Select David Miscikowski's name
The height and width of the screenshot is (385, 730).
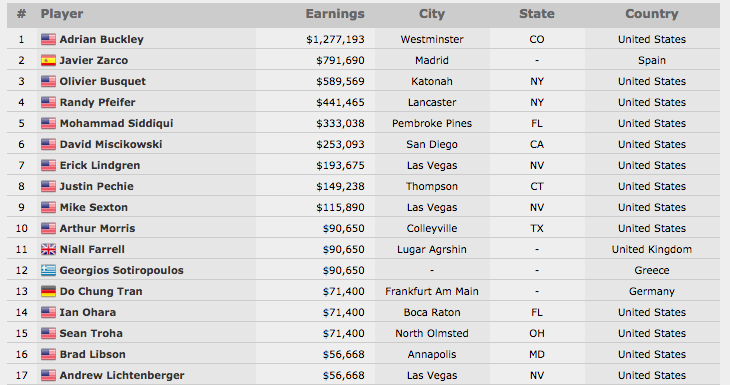(111, 144)
